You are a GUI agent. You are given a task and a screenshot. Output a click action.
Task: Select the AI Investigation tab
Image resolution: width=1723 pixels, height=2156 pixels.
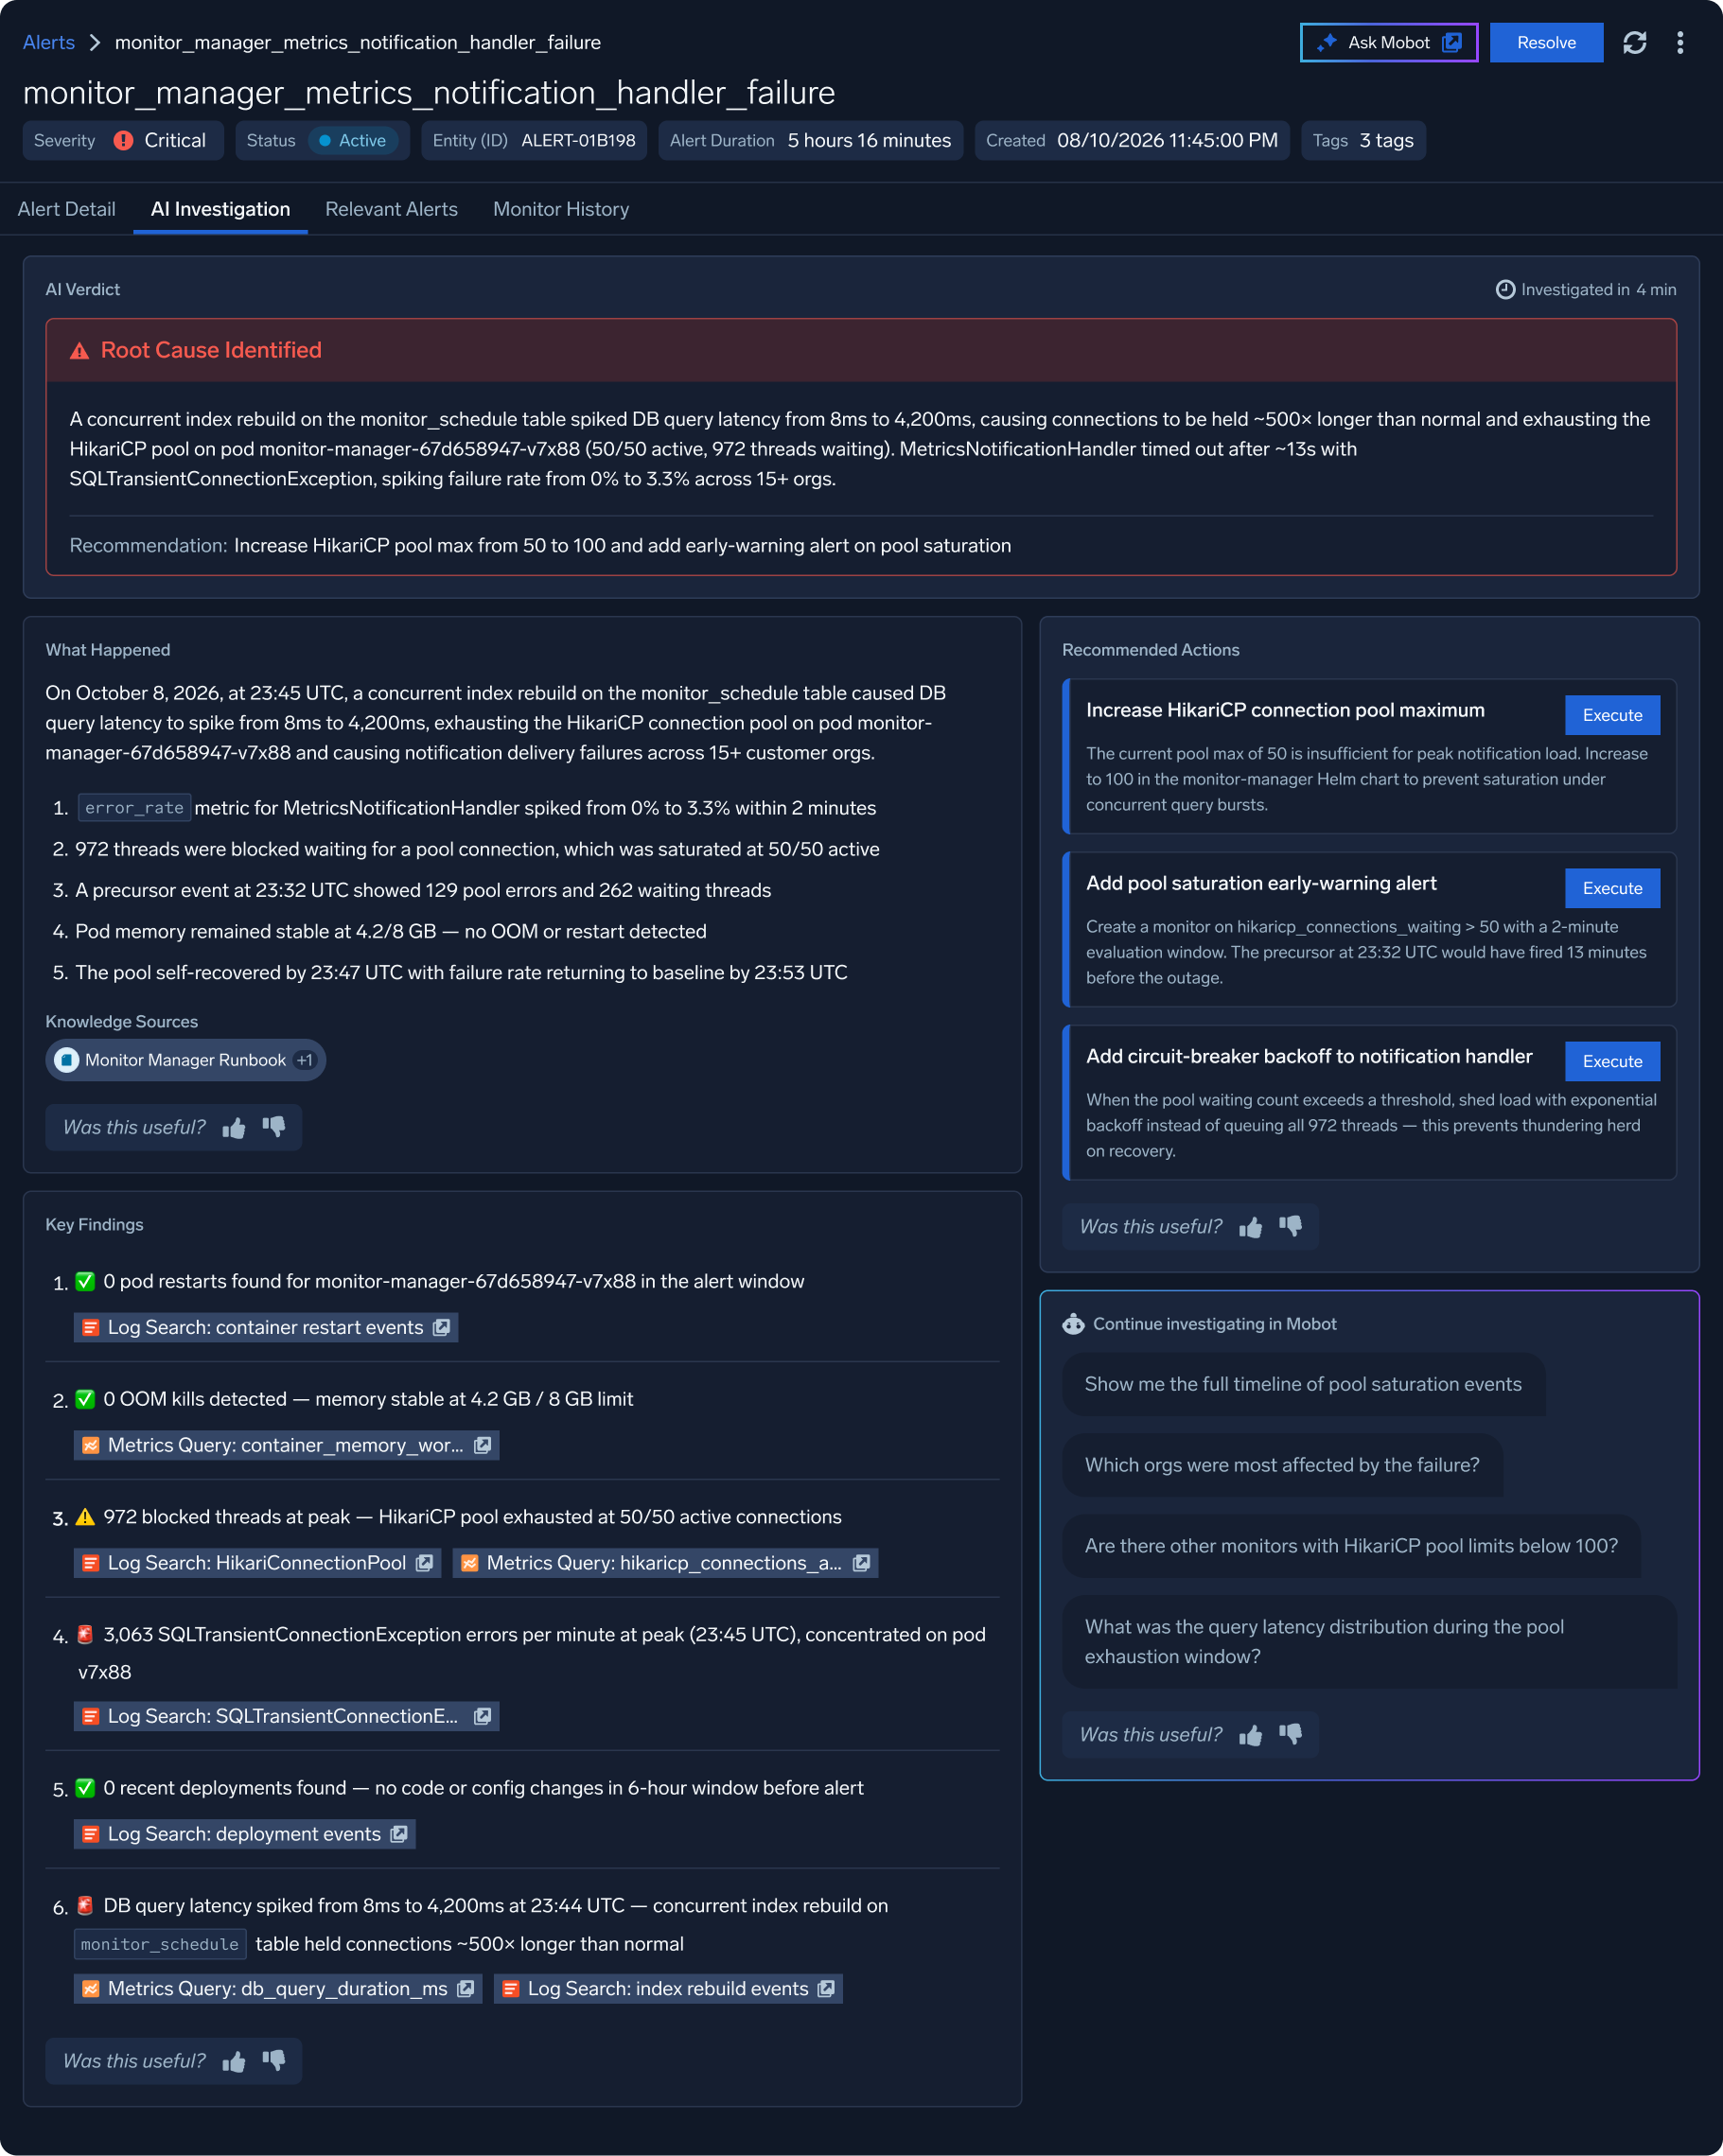pos(221,210)
